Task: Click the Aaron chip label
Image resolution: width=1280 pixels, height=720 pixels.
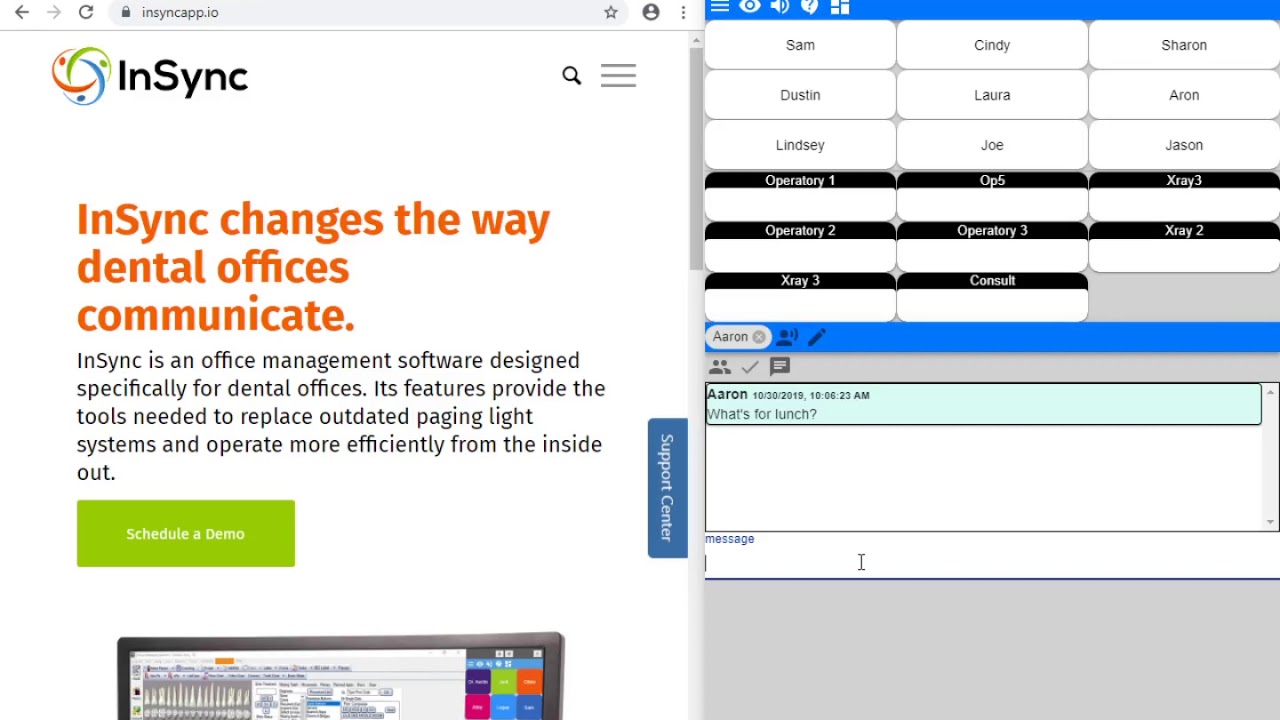Action: click(730, 337)
